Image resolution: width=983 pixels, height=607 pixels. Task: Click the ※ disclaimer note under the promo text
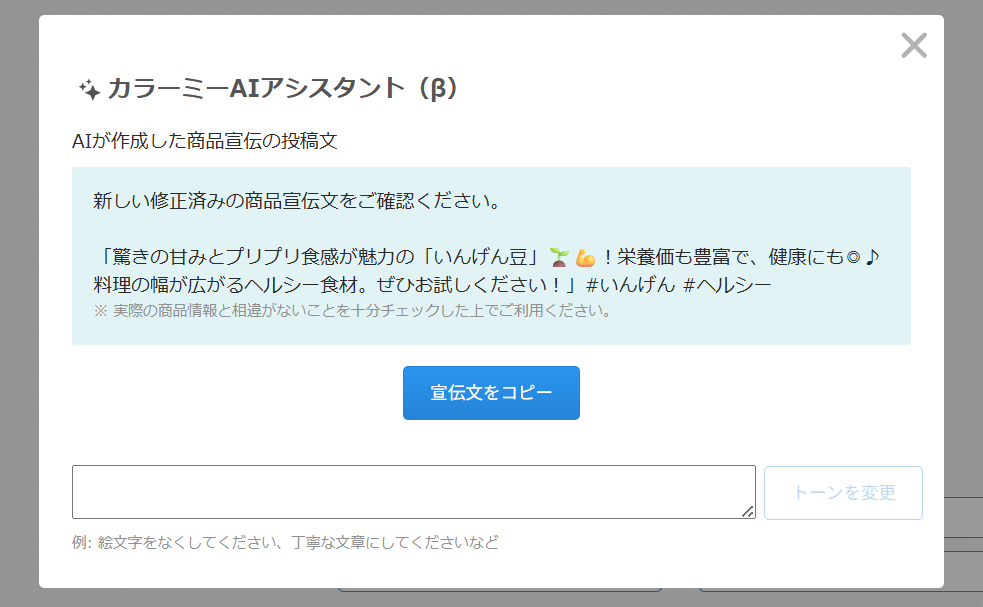[x=352, y=310]
